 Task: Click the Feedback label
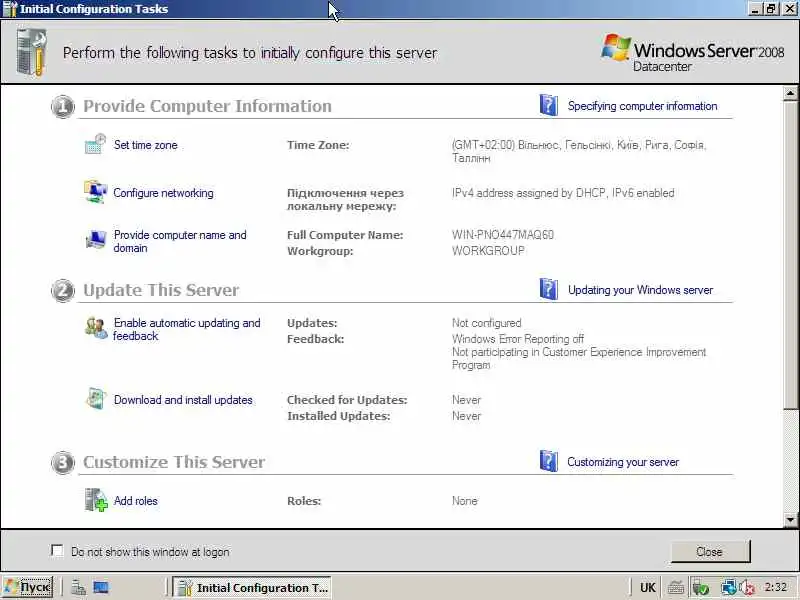315,339
